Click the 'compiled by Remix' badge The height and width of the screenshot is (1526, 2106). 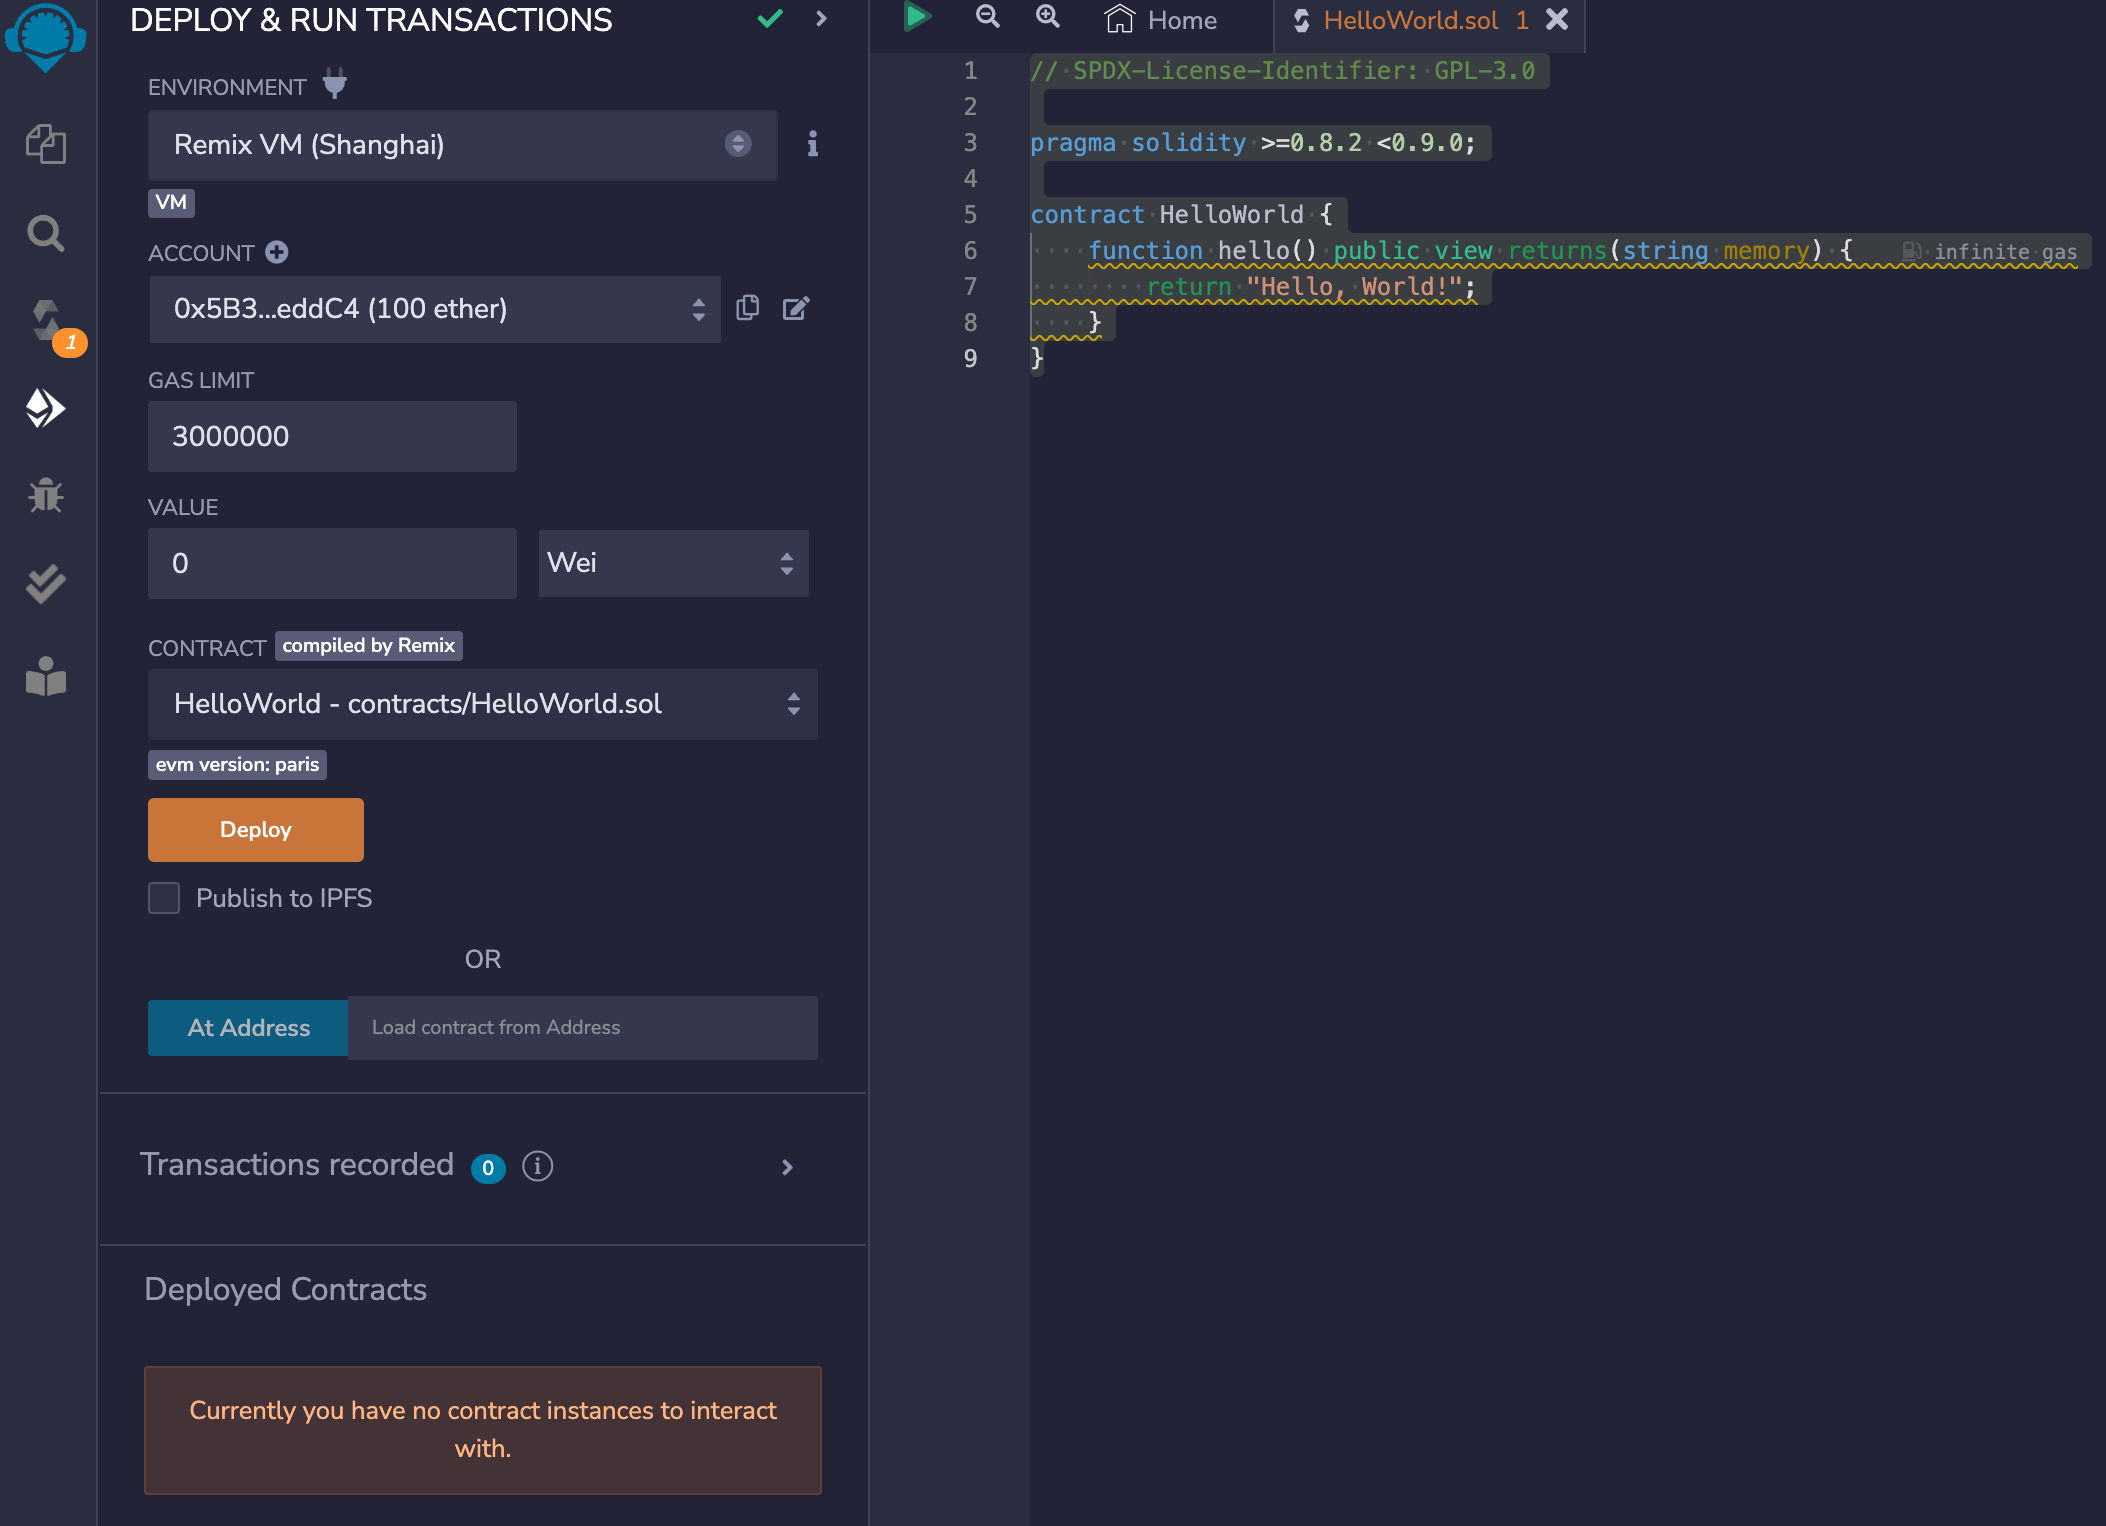[x=369, y=646]
